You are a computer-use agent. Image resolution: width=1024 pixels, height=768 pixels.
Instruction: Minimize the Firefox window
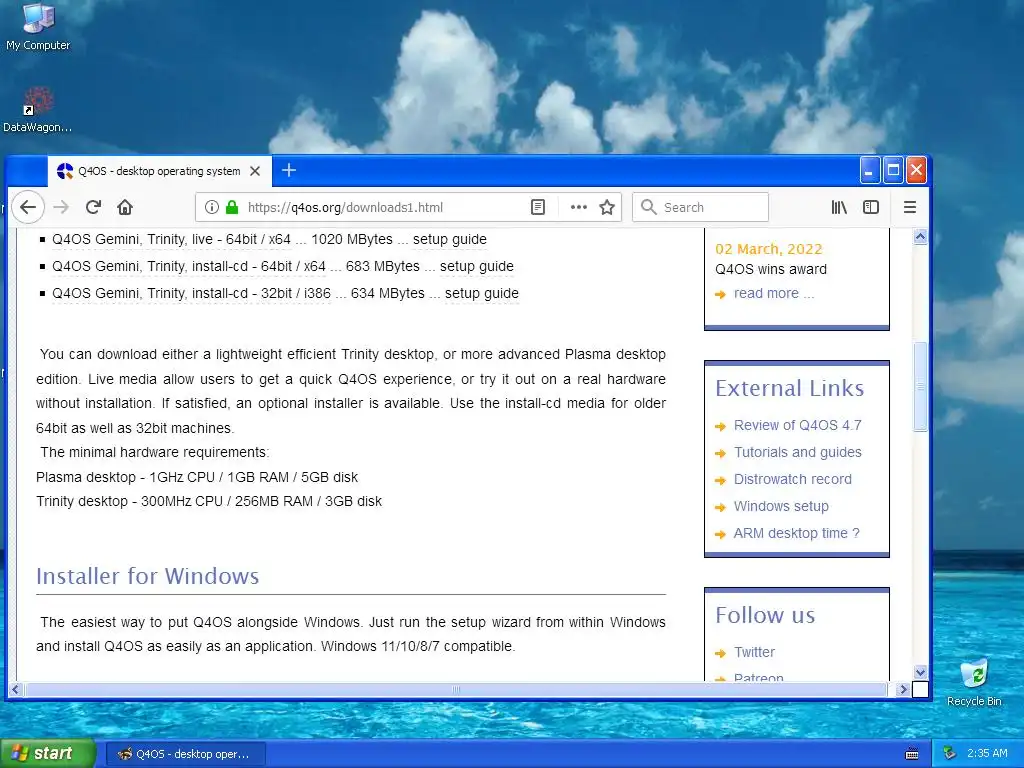[869, 171]
